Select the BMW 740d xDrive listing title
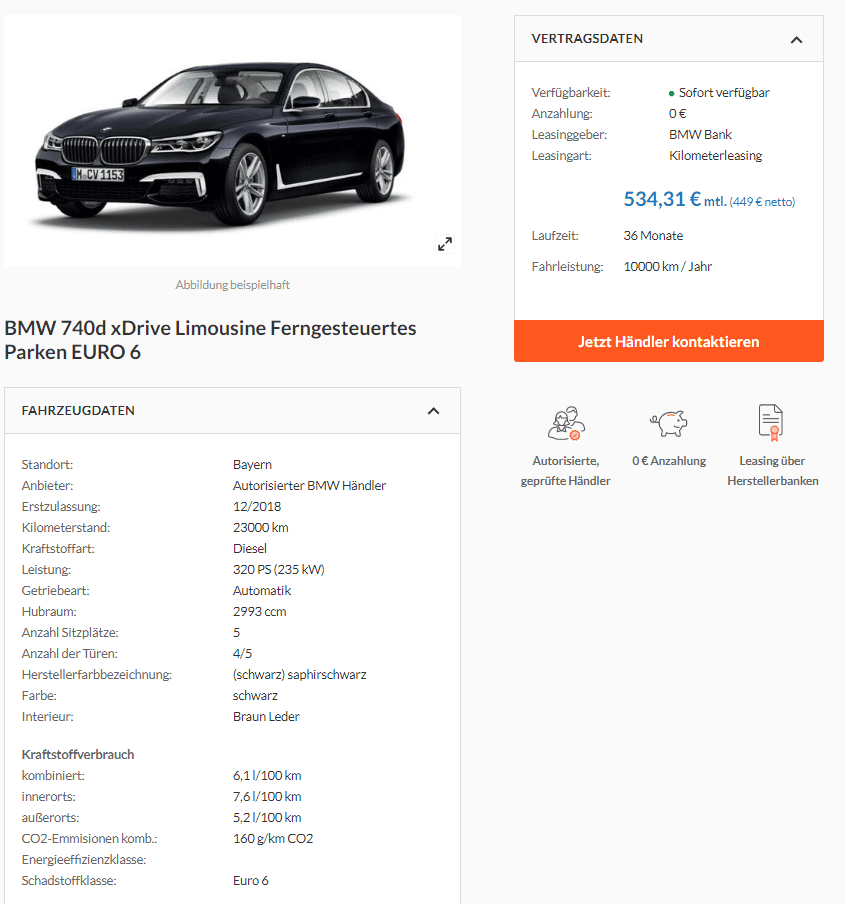Viewport: 845px width, 904px height. pyautogui.click(x=210, y=340)
